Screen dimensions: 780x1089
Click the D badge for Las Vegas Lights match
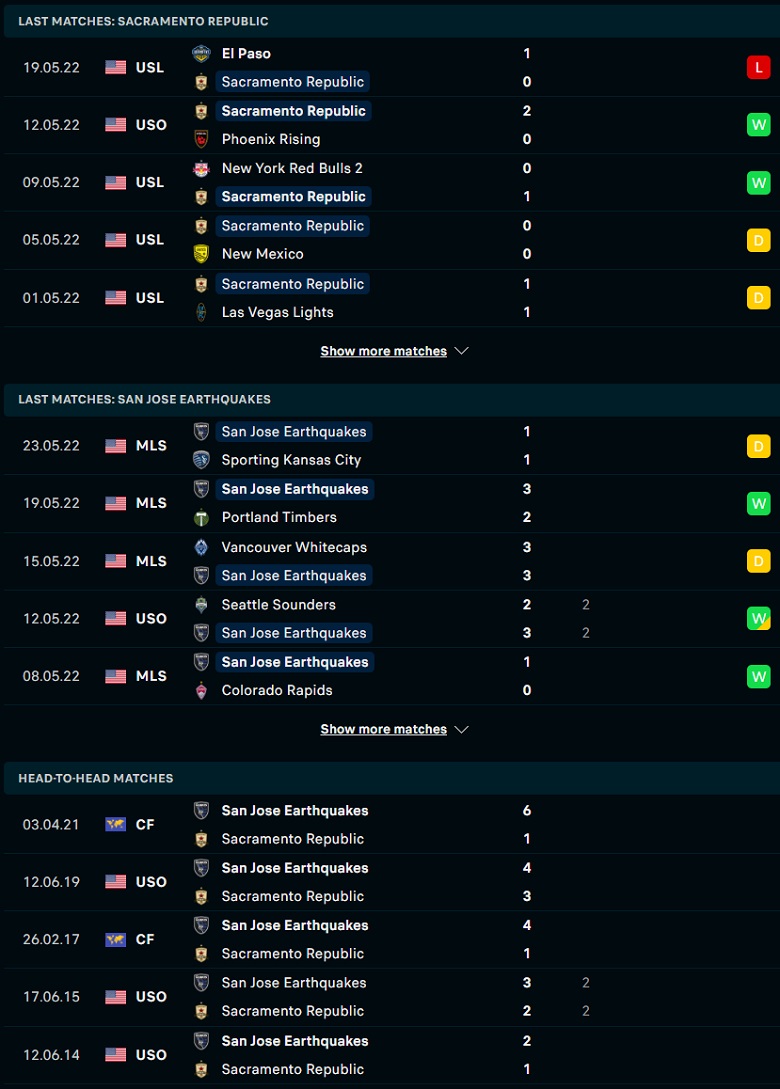[758, 298]
